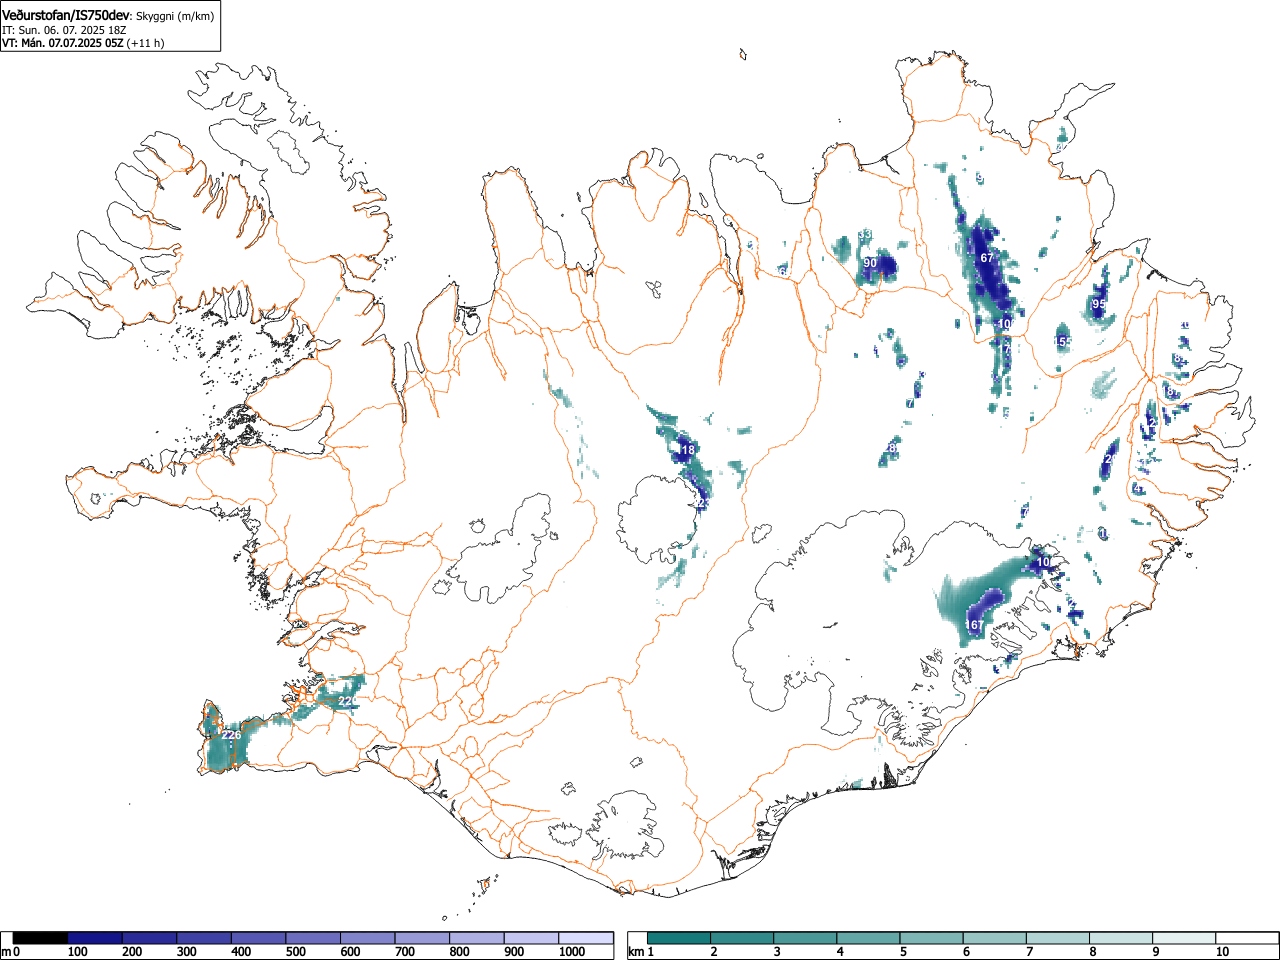Click the '226' value on the southwest peninsula
This screenshot has width=1280, height=960.
(231, 735)
